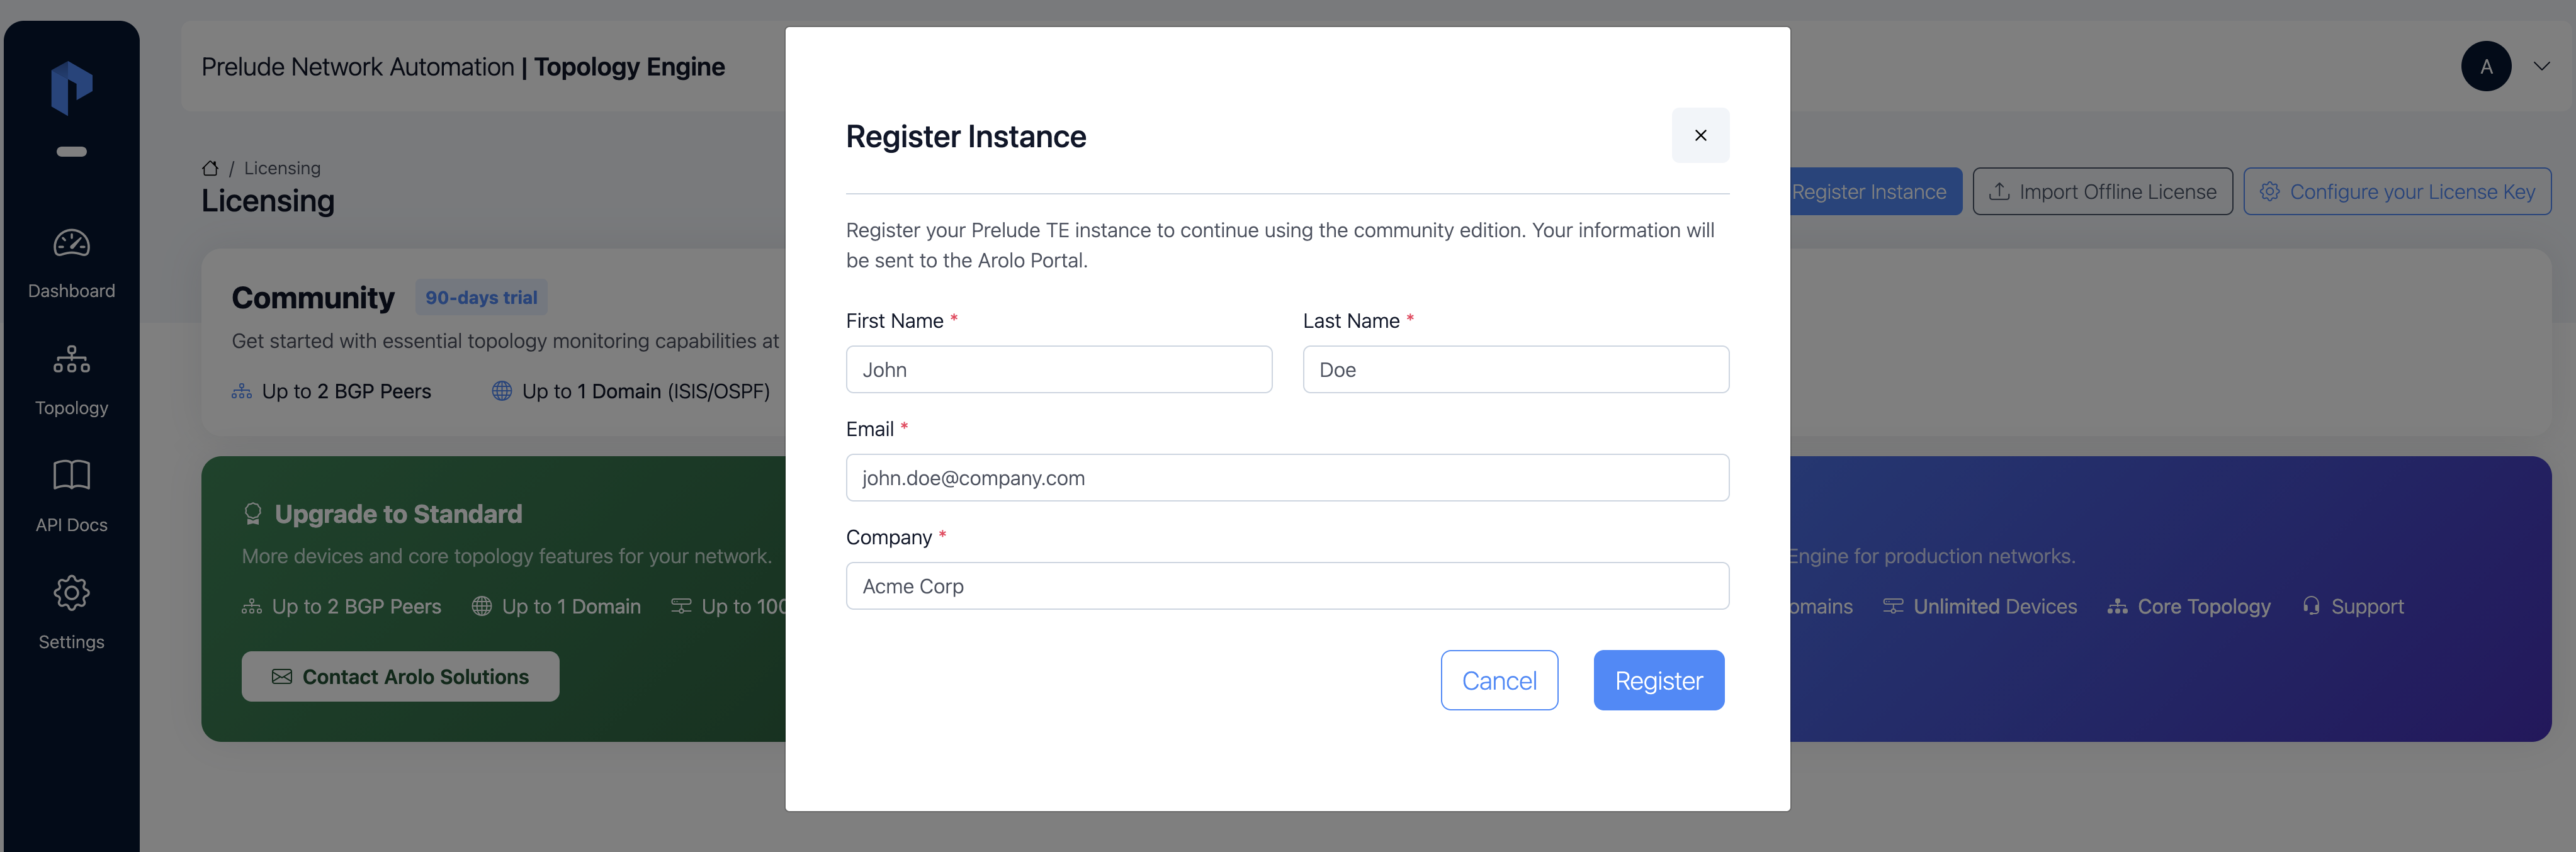Click BGP peers icon in Standard card
Image resolution: width=2576 pixels, height=852 pixels.
tap(252, 606)
